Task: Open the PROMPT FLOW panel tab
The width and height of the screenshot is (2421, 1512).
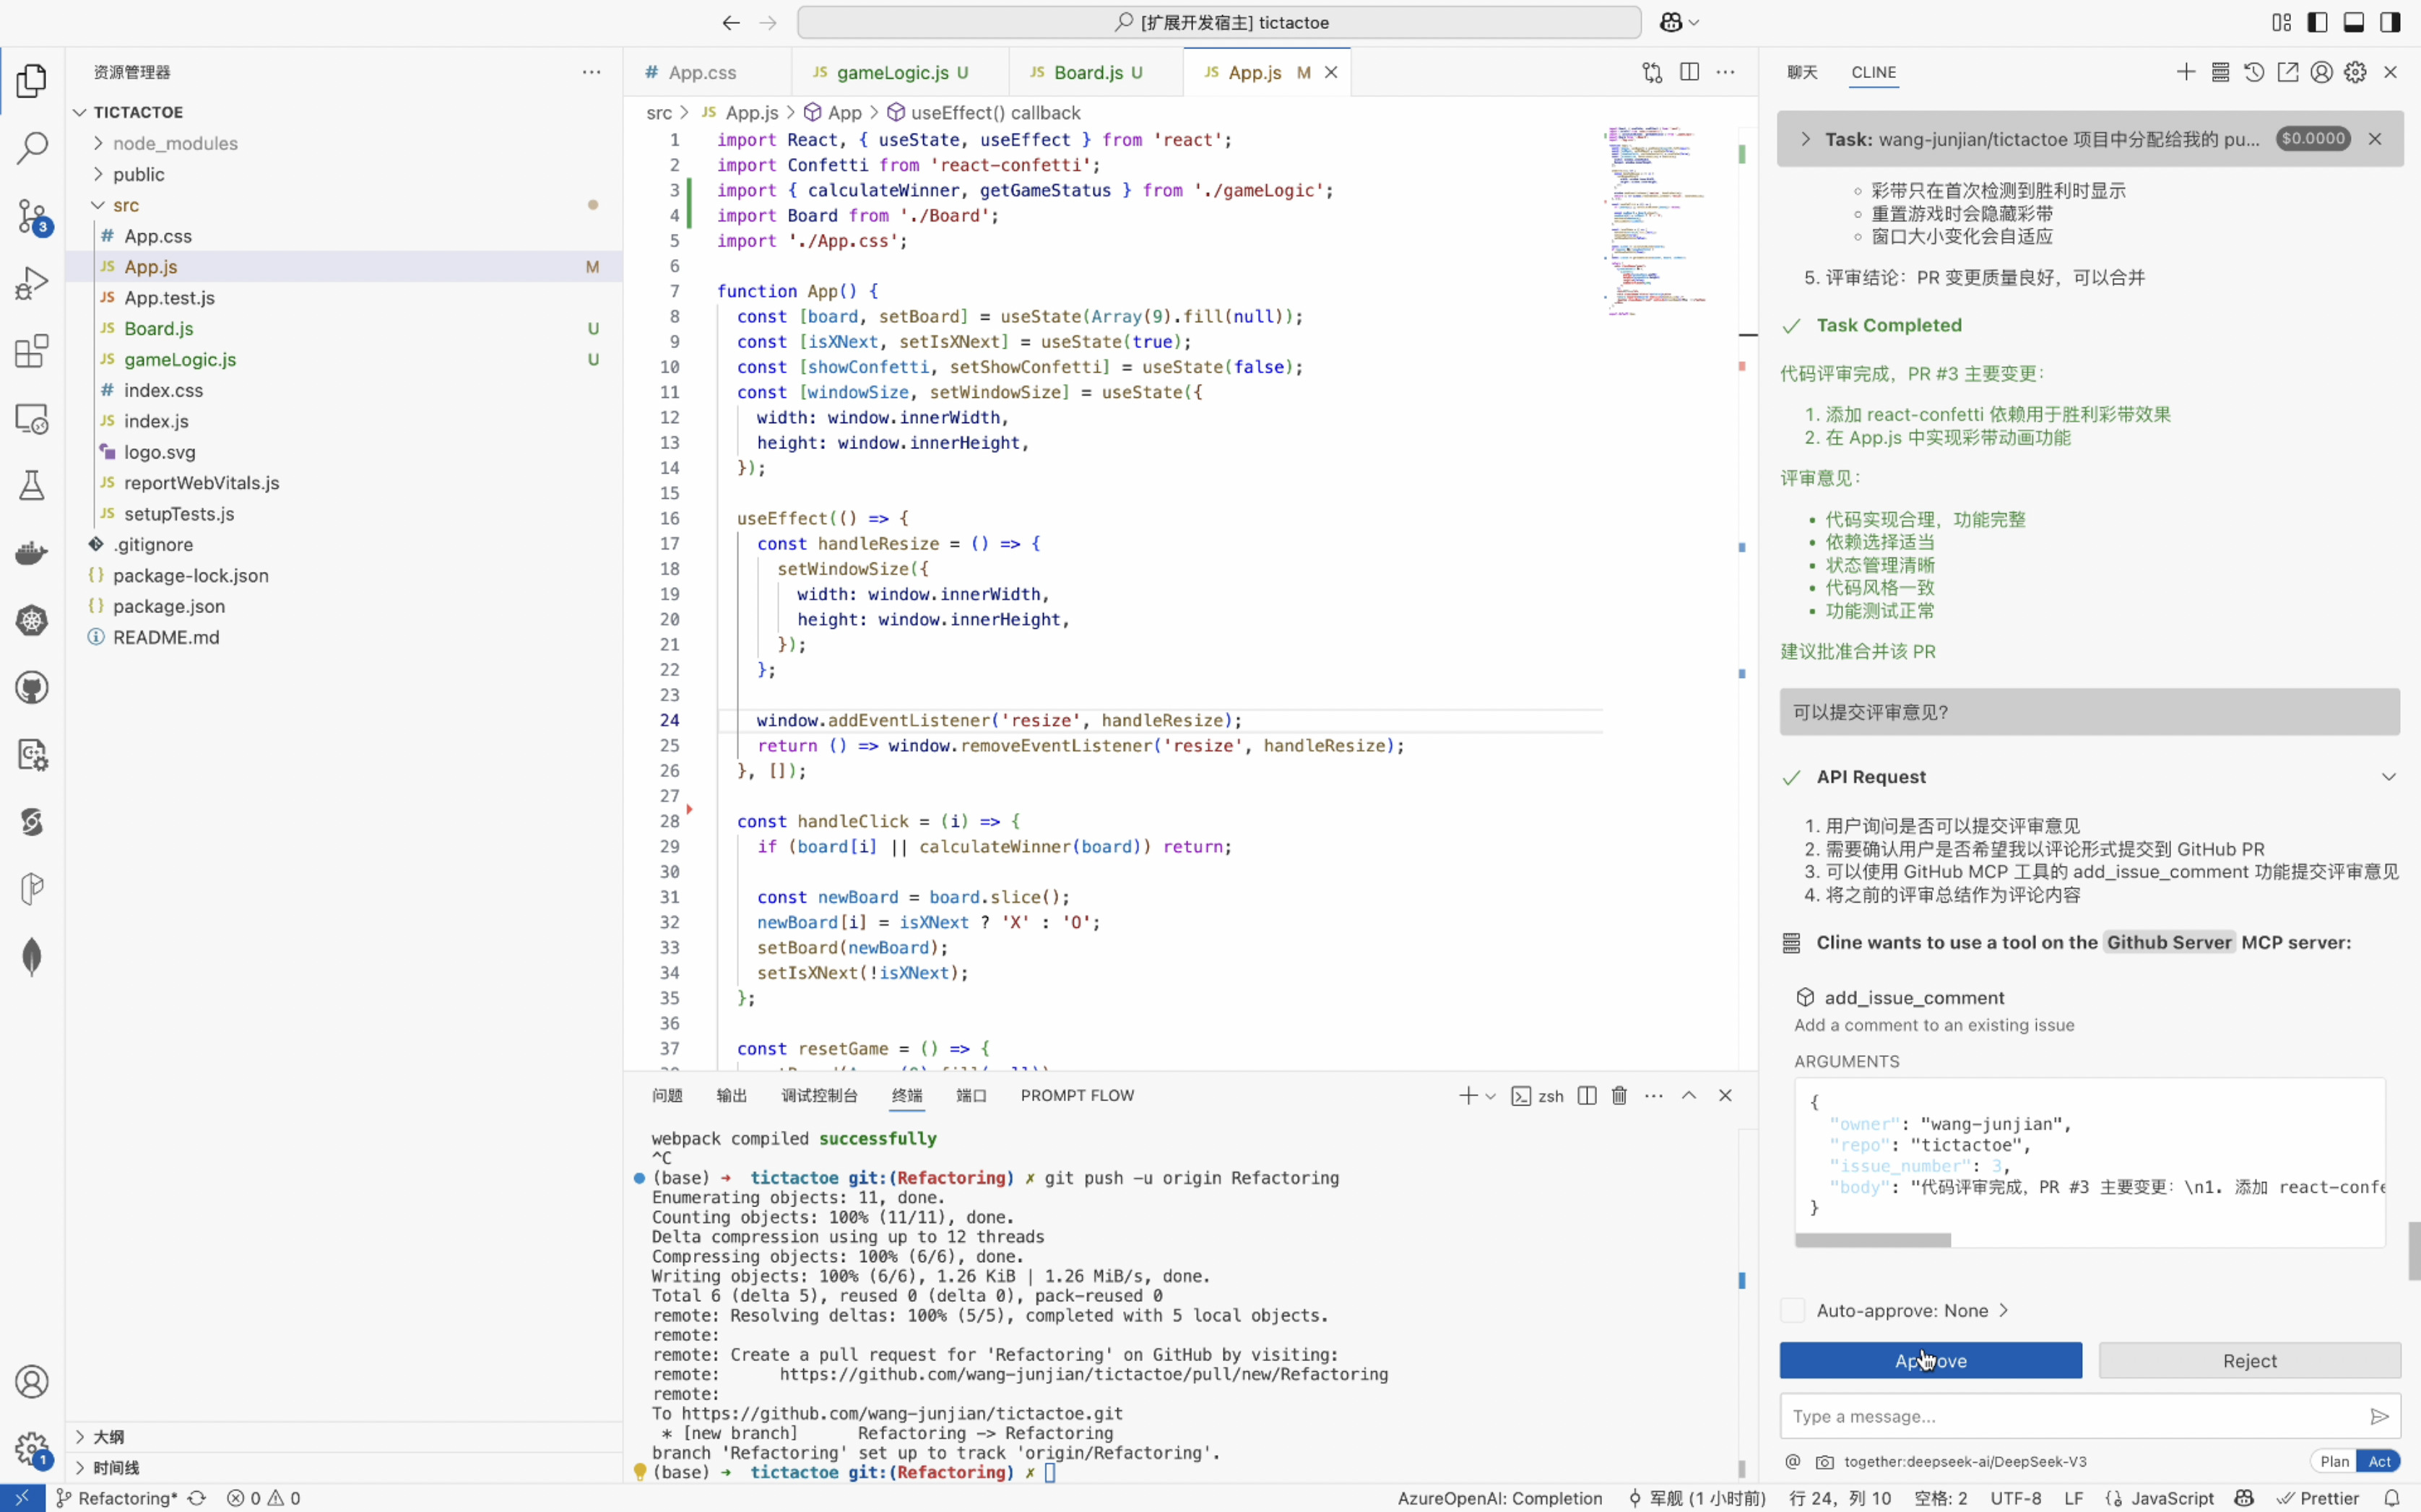Action: [1077, 1096]
